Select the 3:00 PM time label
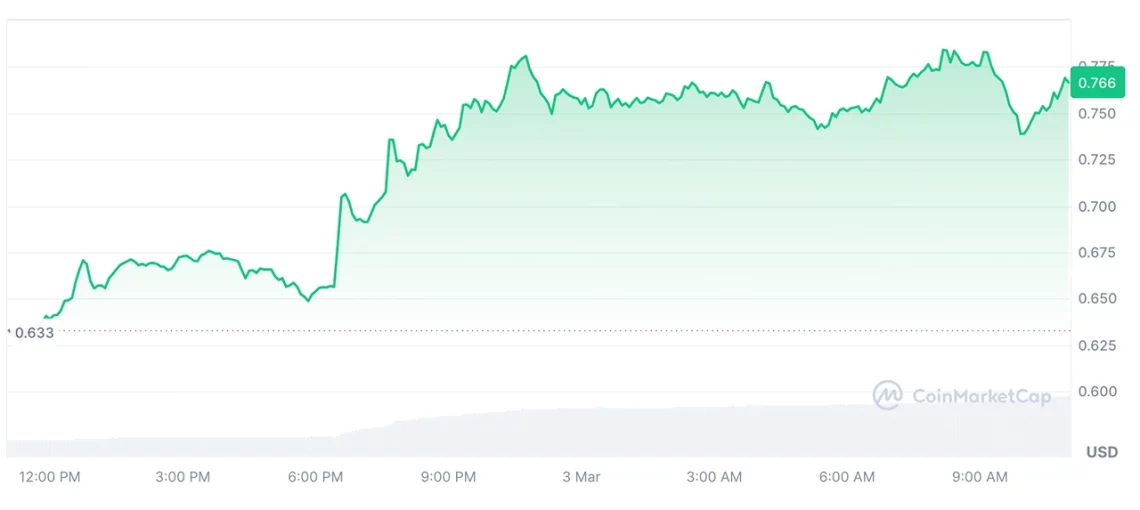 coord(183,478)
